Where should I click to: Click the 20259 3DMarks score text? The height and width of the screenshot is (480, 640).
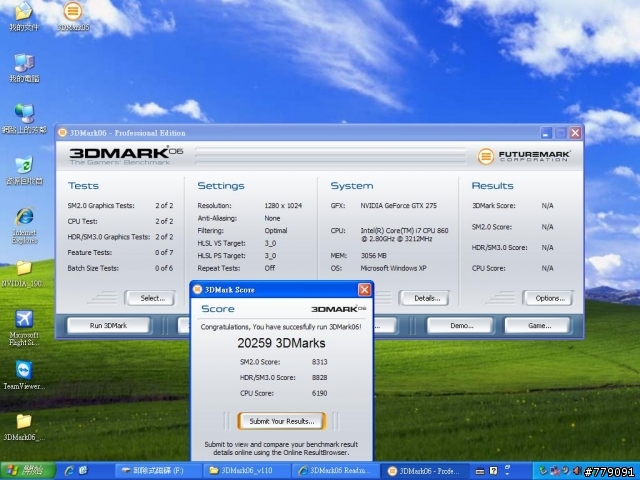(282, 343)
